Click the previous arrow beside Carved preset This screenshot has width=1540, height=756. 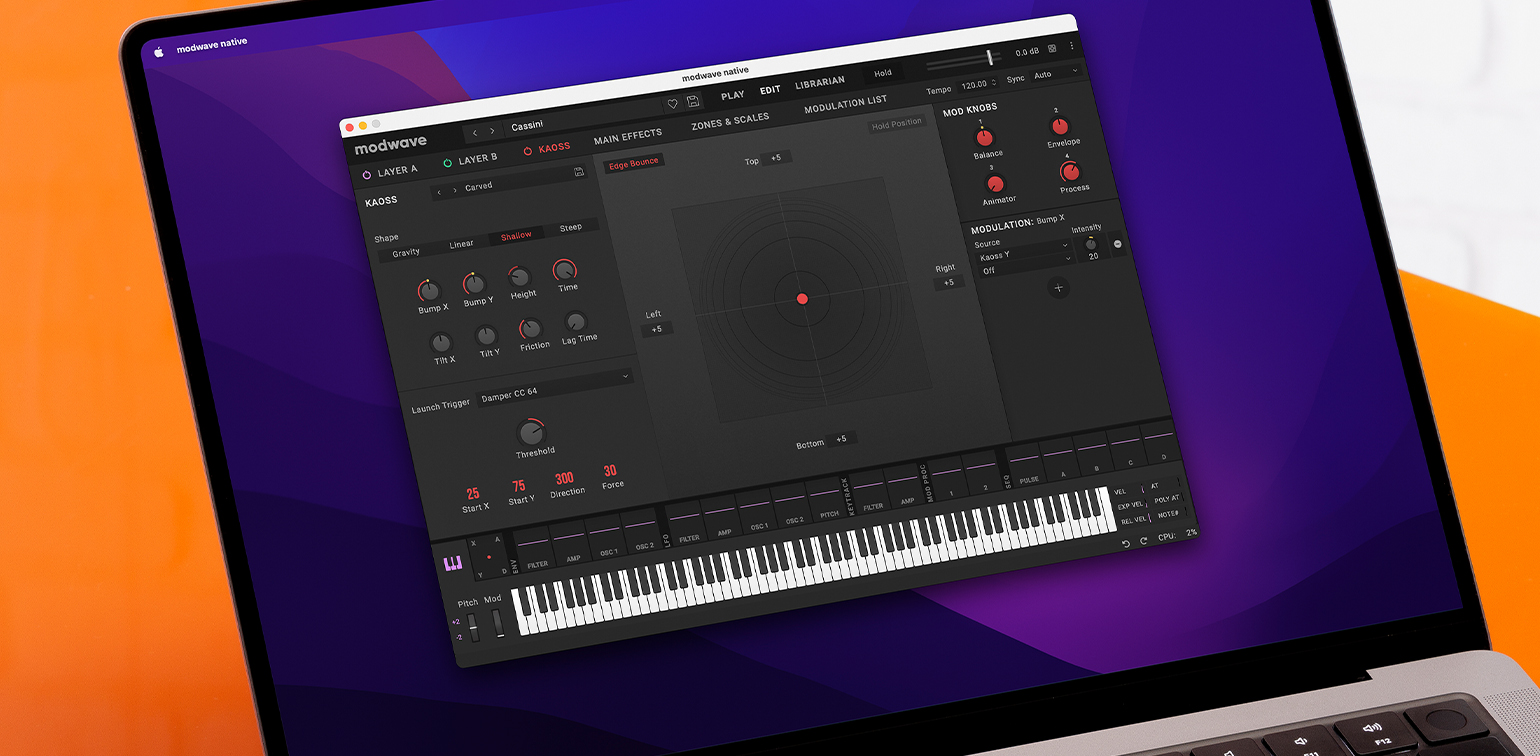pos(438,191)
